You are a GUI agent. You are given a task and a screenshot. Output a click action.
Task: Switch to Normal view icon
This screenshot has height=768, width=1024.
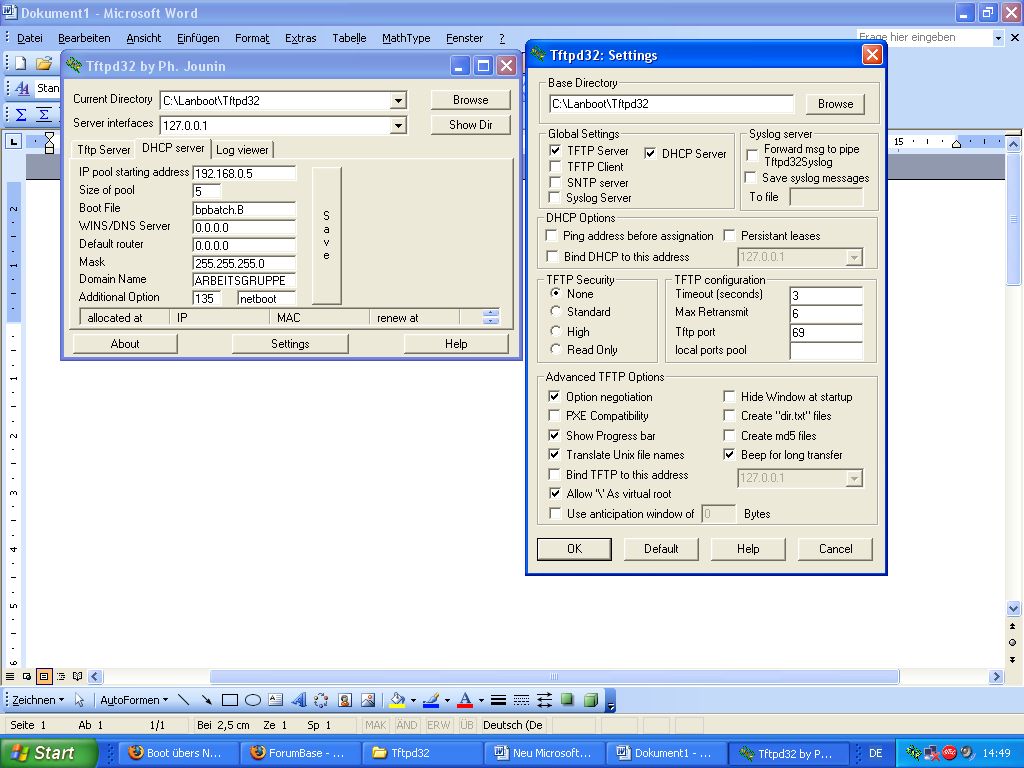pyautogui.click(x=10, y=677)
